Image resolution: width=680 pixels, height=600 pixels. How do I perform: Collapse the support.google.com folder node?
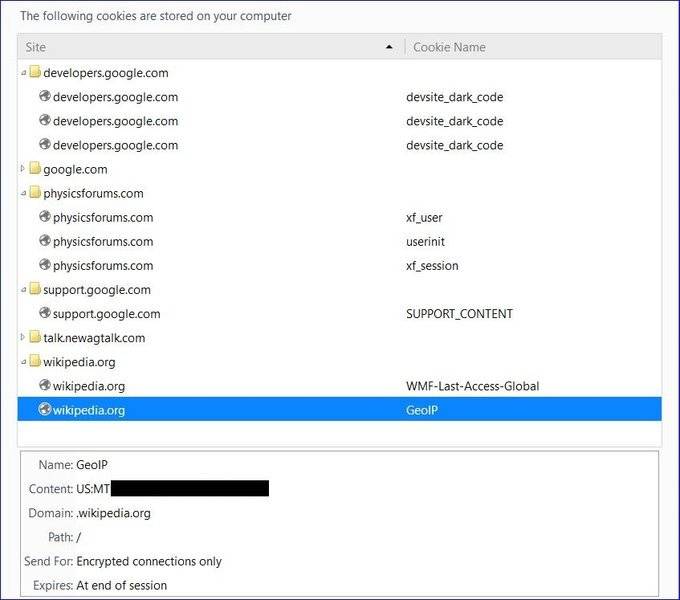(x=23, y=290)
